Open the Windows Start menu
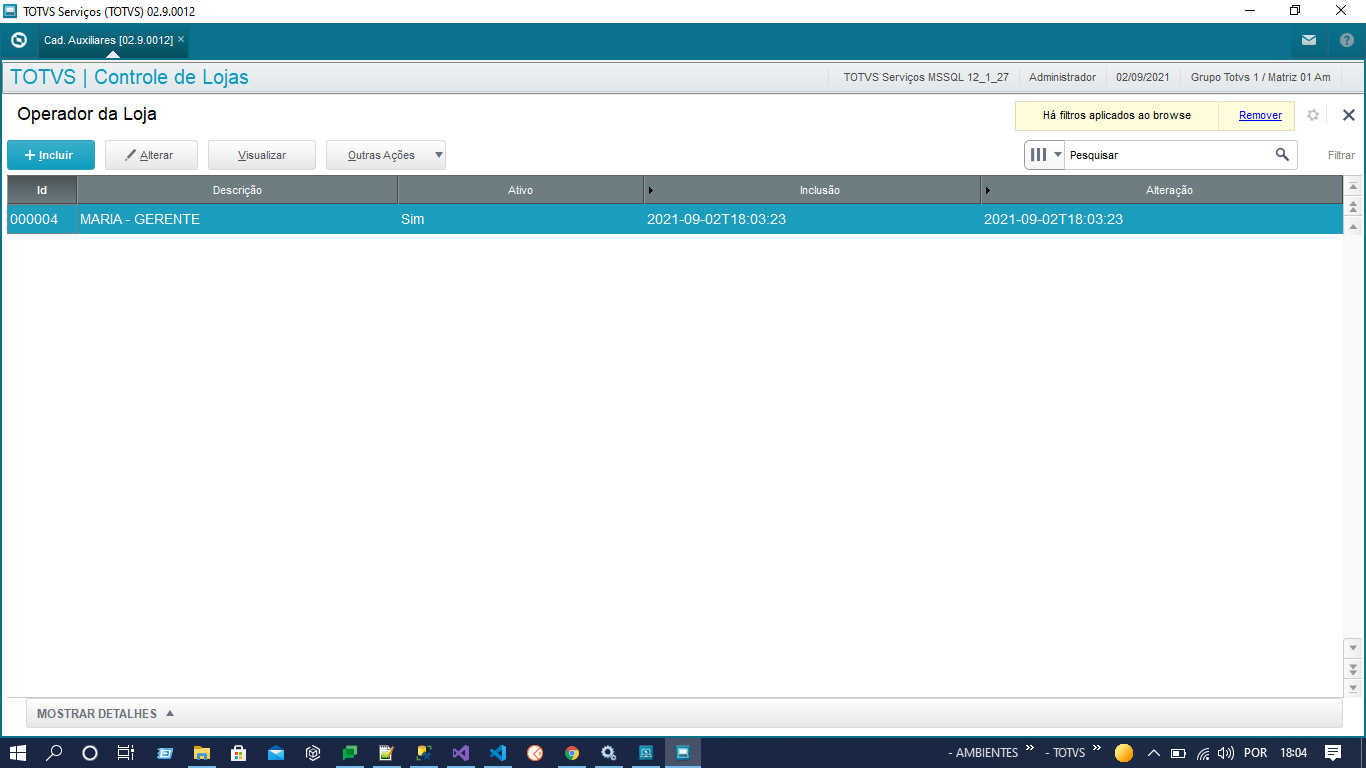 18,753
